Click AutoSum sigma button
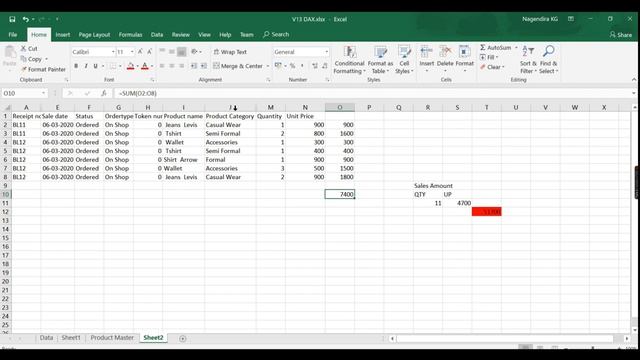Image resolution: width=640 pixels, height=360 pixels. coord(495,48)
